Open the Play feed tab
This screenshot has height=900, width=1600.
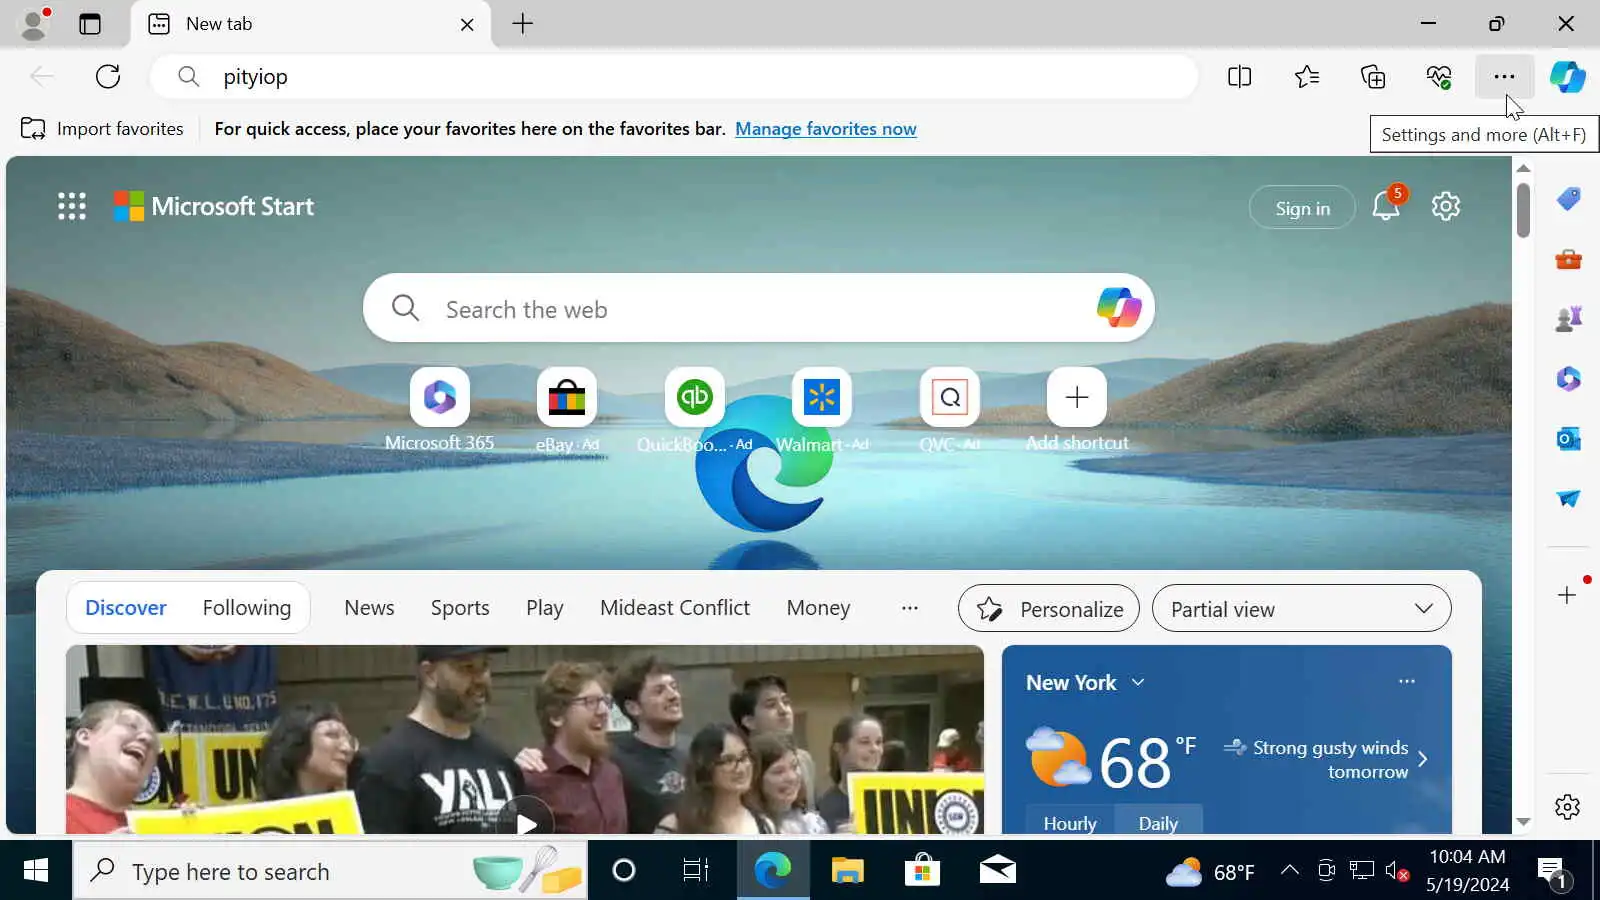point(545,608)
